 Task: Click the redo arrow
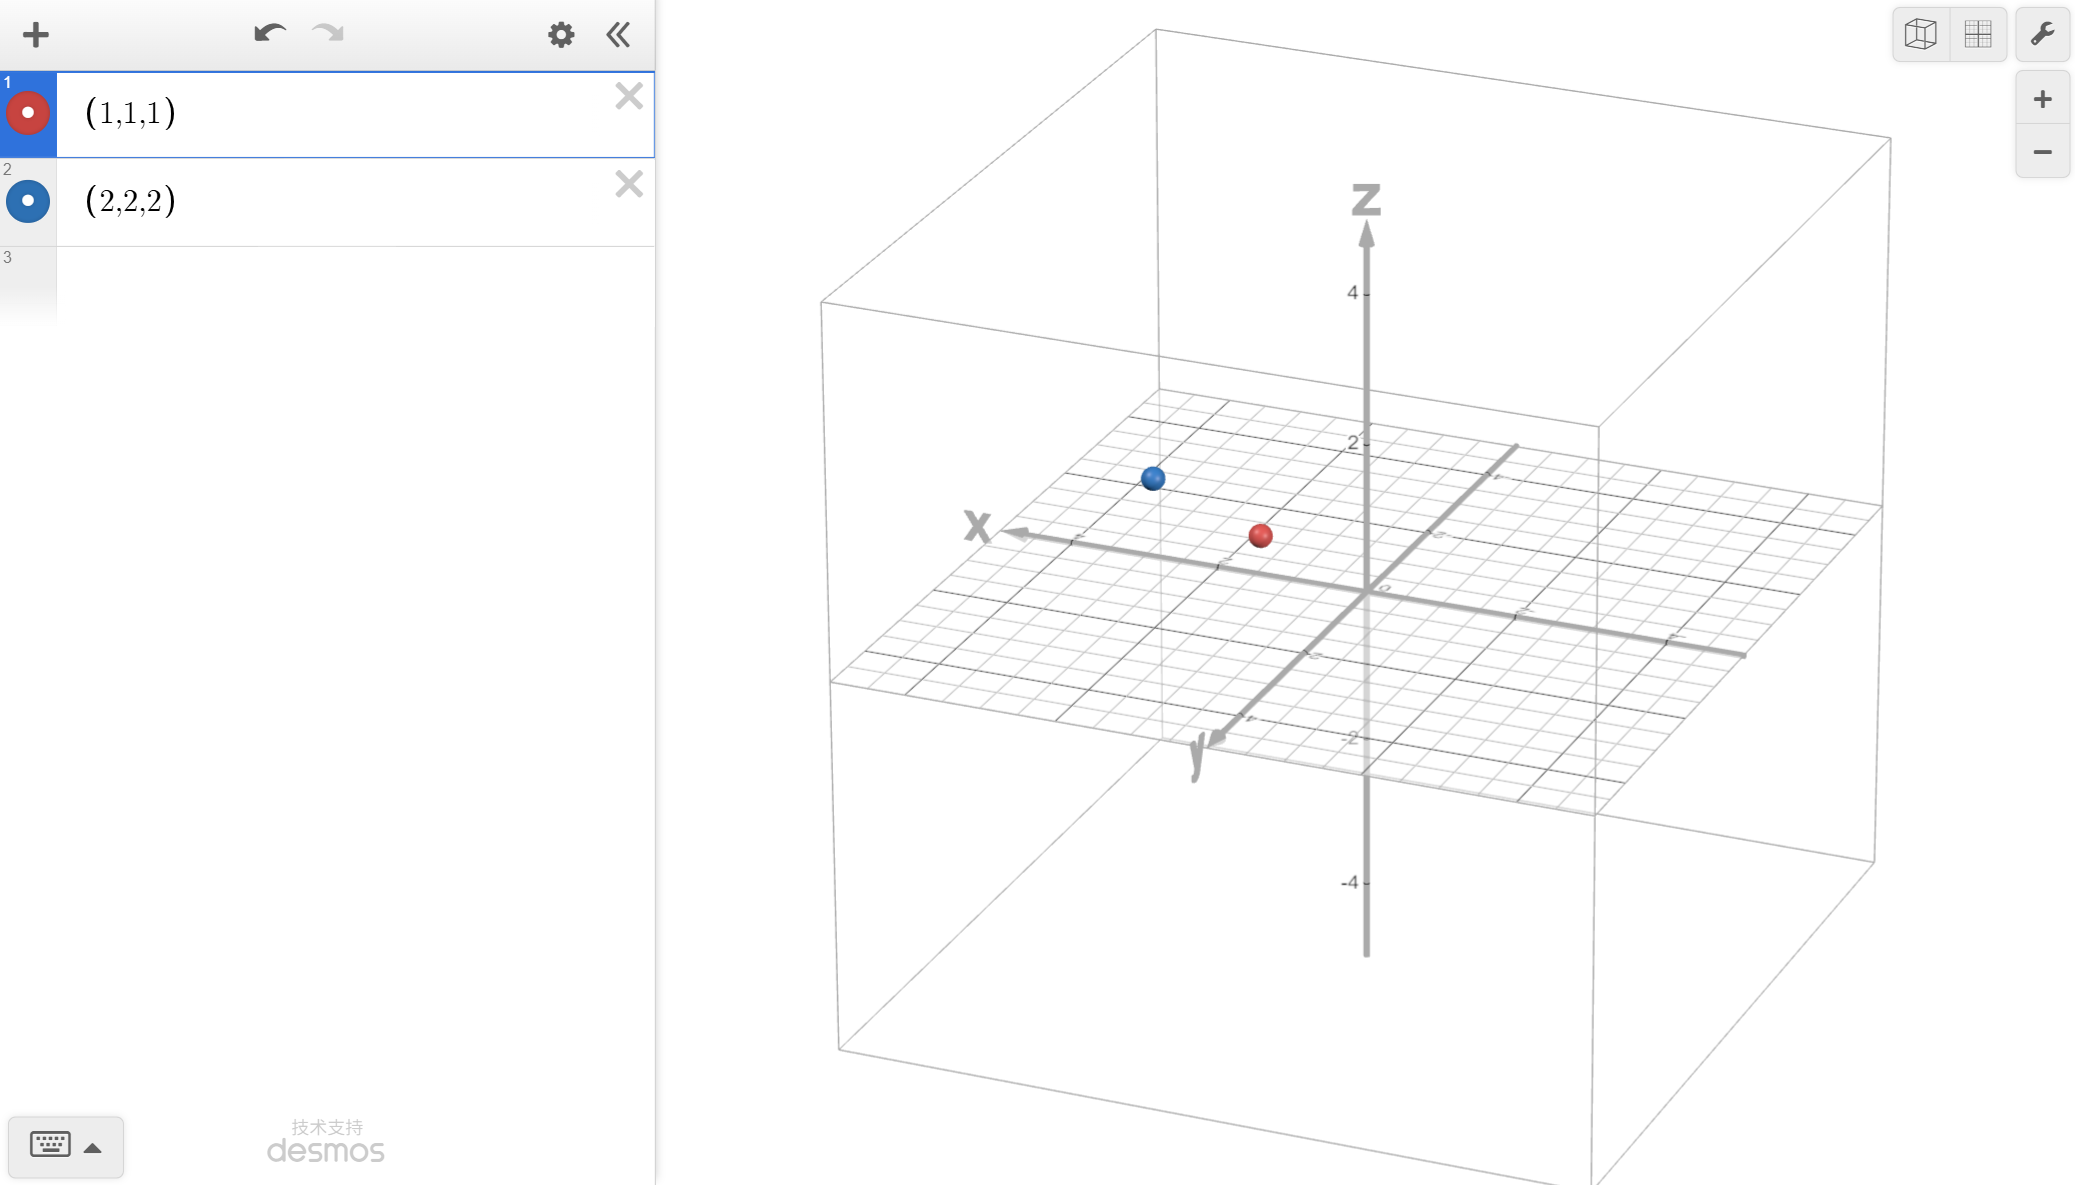[x=328, y=34]
